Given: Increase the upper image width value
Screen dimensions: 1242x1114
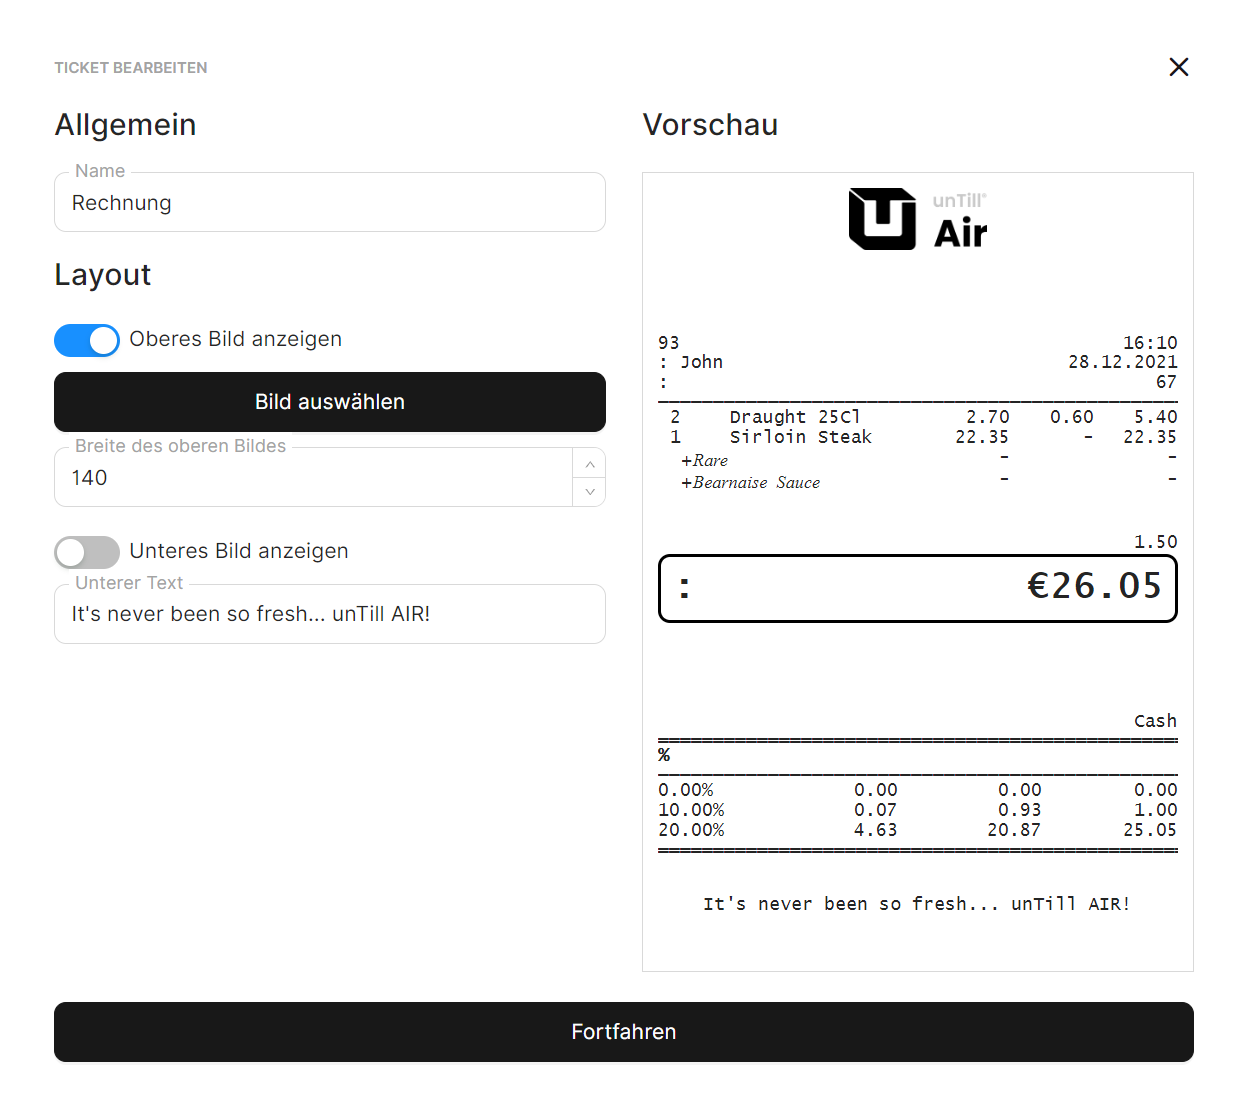Looking at the screenshot, I should tap(589, 464).
